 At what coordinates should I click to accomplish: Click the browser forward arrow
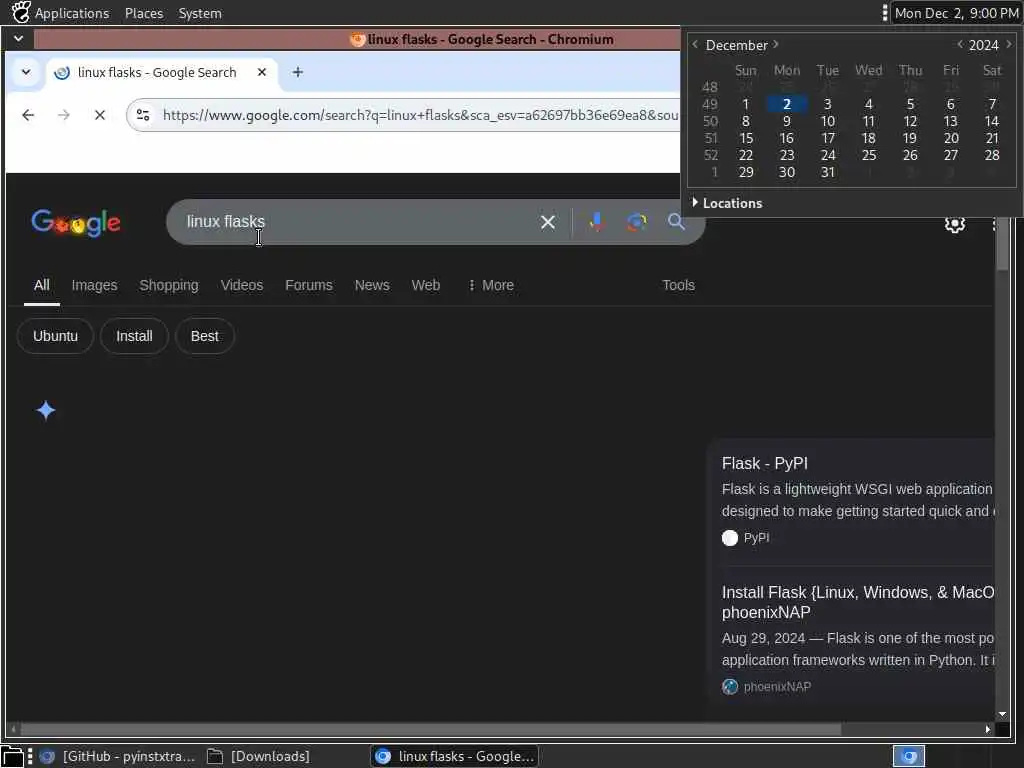click(63, 116)
